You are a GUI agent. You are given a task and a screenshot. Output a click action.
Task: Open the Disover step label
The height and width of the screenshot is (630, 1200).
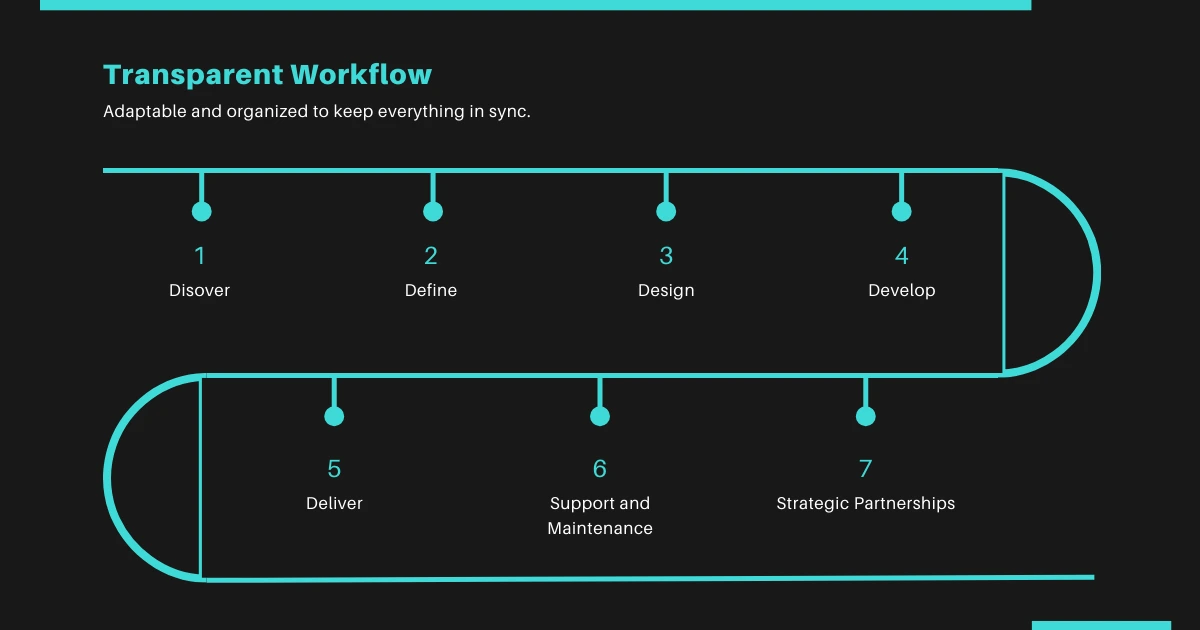pos(200,290)
